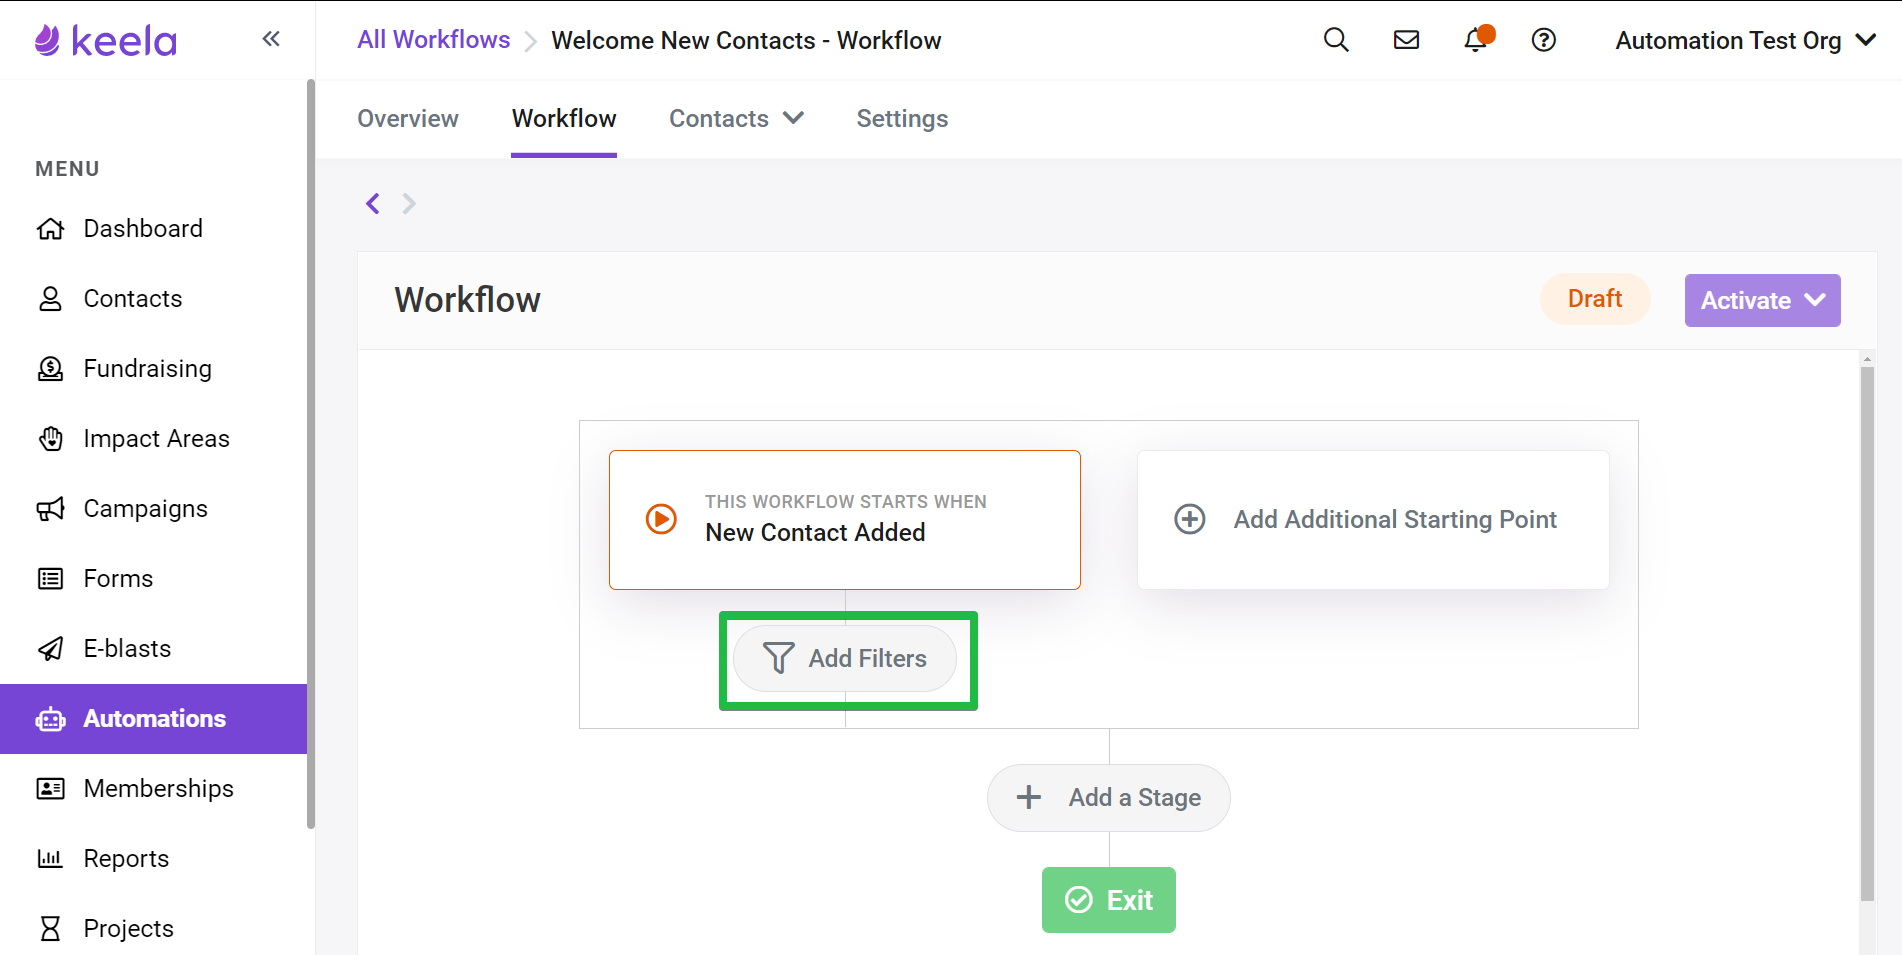This screenshot has height=955, width=1902.
Task: Click the plus circle for additional starting point
Action: pos(1190,519)
